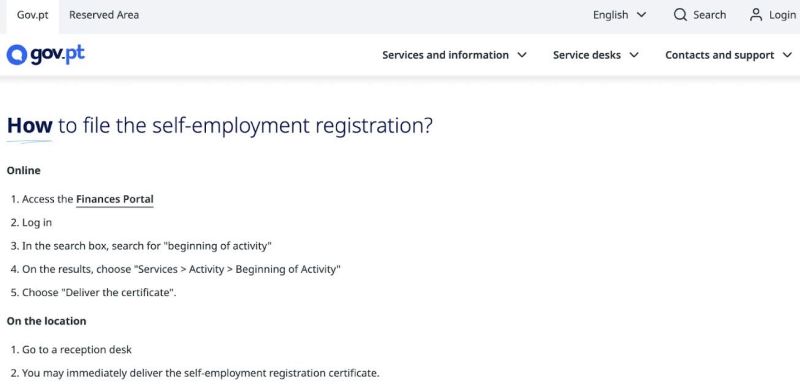Click the chevron next to English
The width and height of the screenshot is (800, 390).
641,15
